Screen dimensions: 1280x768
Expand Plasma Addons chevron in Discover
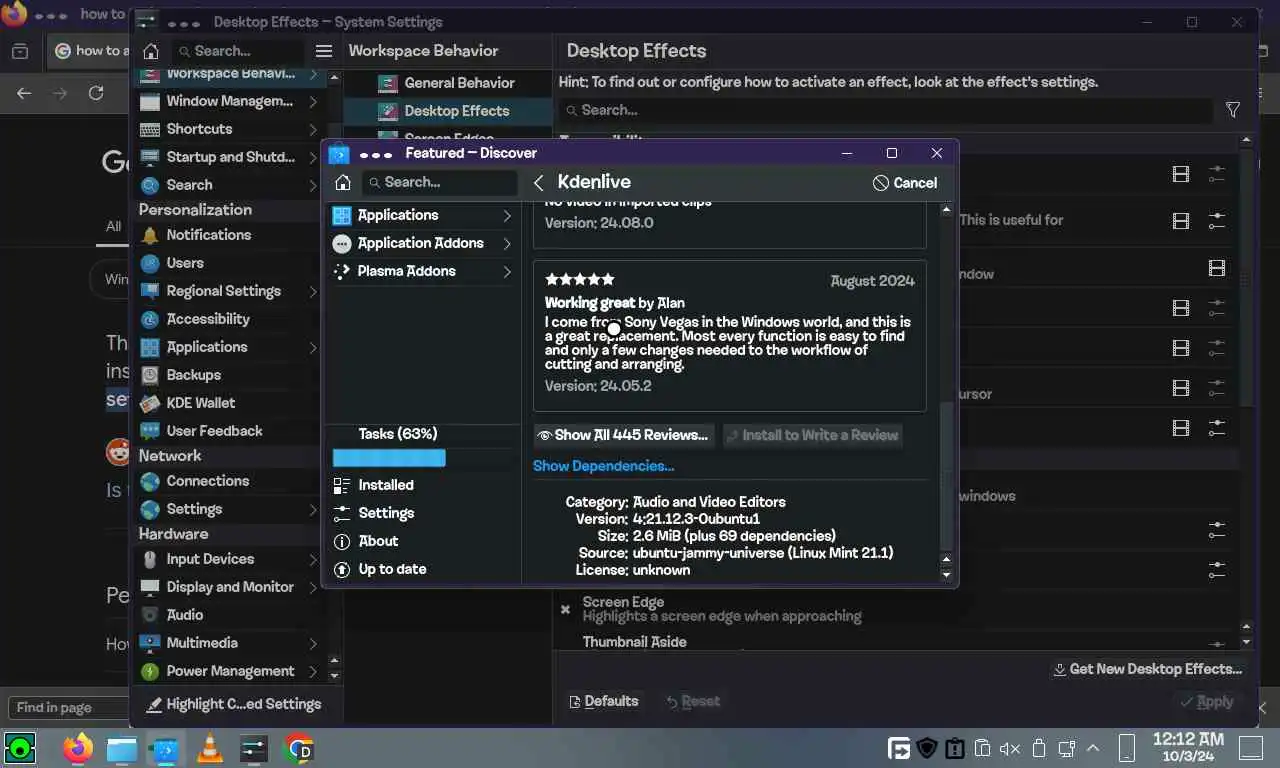(507, 271)
